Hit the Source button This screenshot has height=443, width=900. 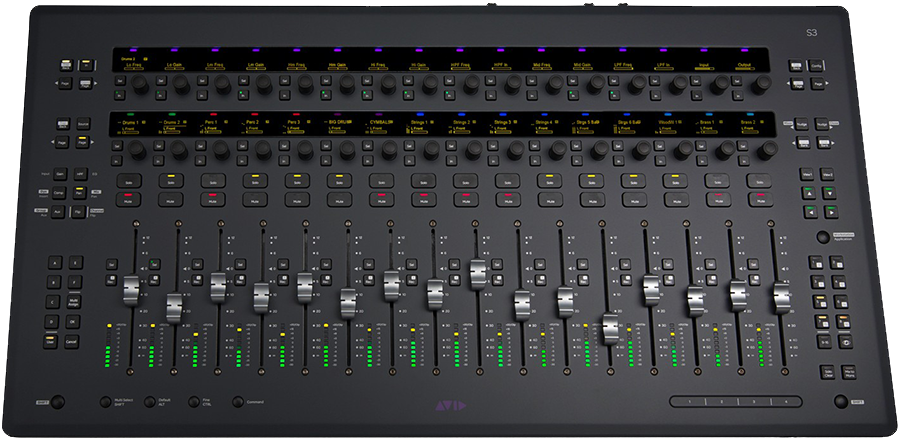point(83,123)
